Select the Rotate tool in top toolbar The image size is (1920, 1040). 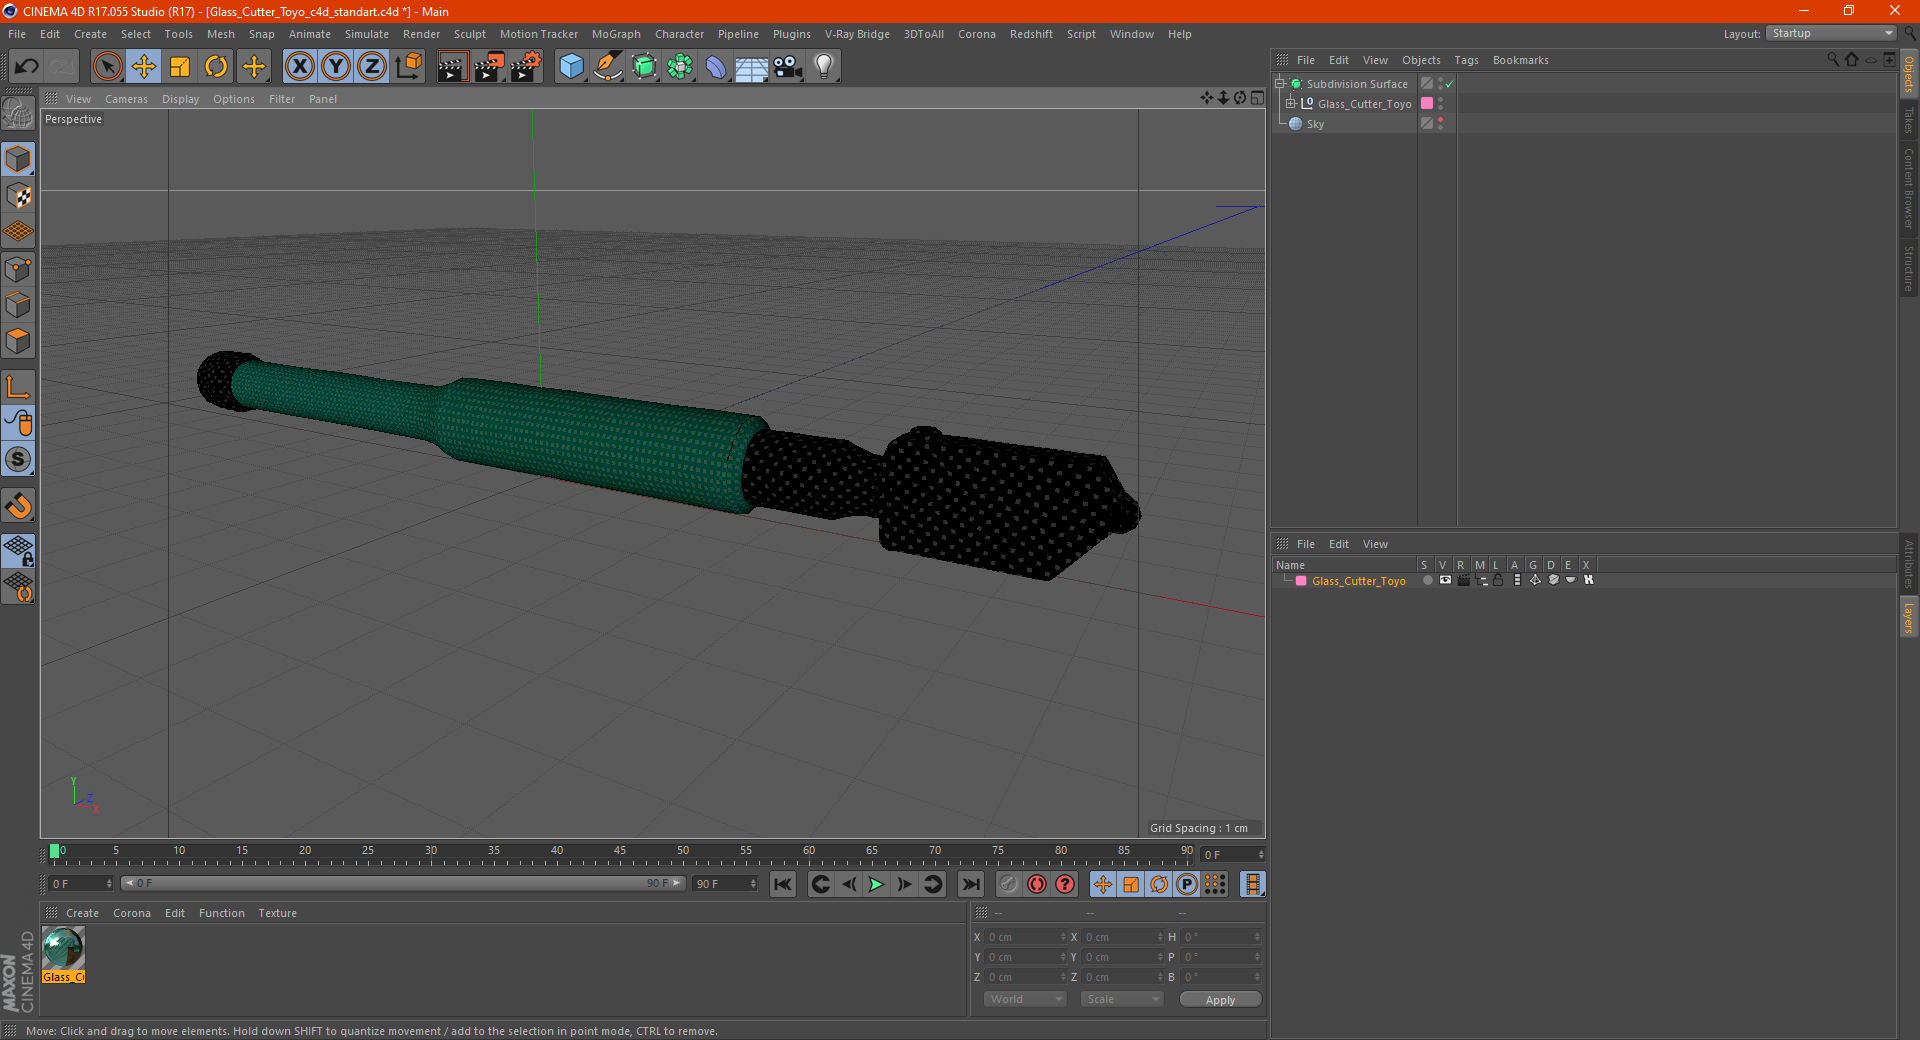pyautogui.click(x=216, y=67)
